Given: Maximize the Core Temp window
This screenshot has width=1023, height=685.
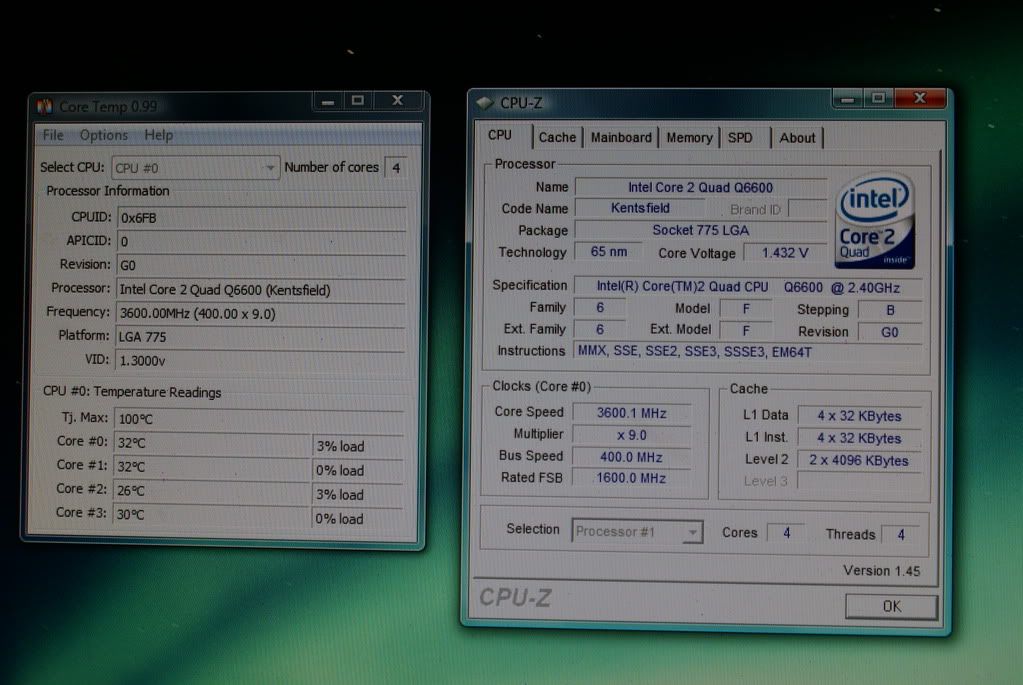Looking at the screenshot, I should (x=358, y=100).
